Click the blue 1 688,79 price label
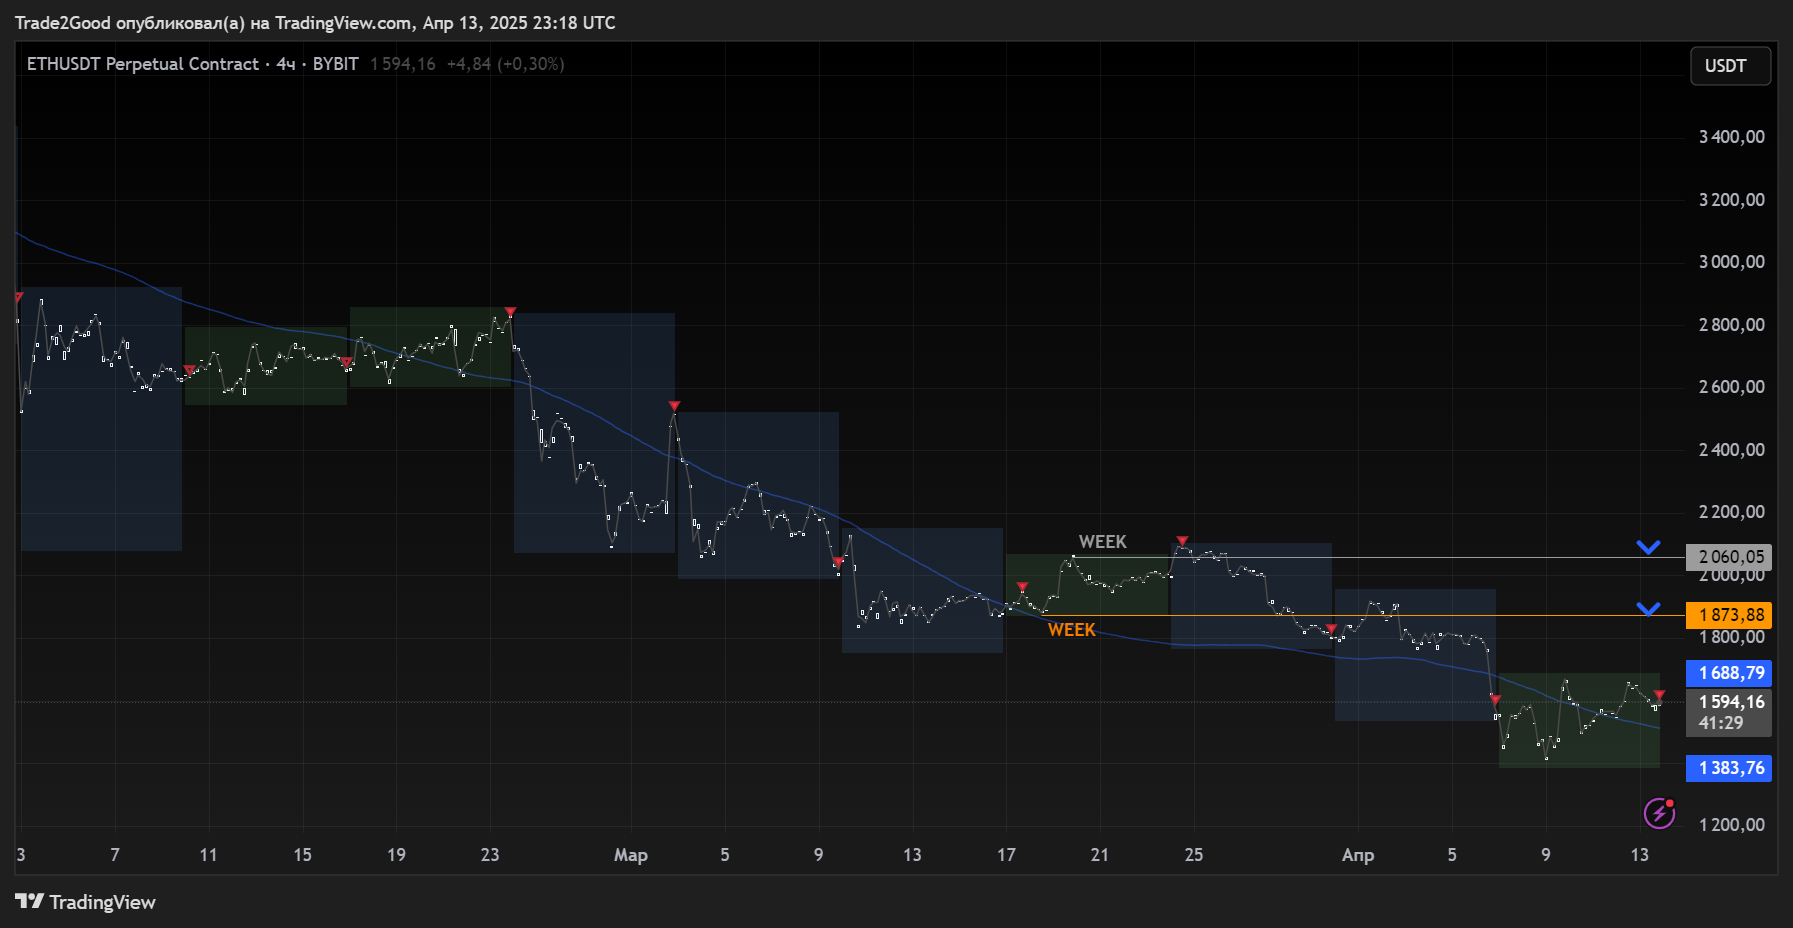This screenshot has width=1793, height=928. point(1729,673)
